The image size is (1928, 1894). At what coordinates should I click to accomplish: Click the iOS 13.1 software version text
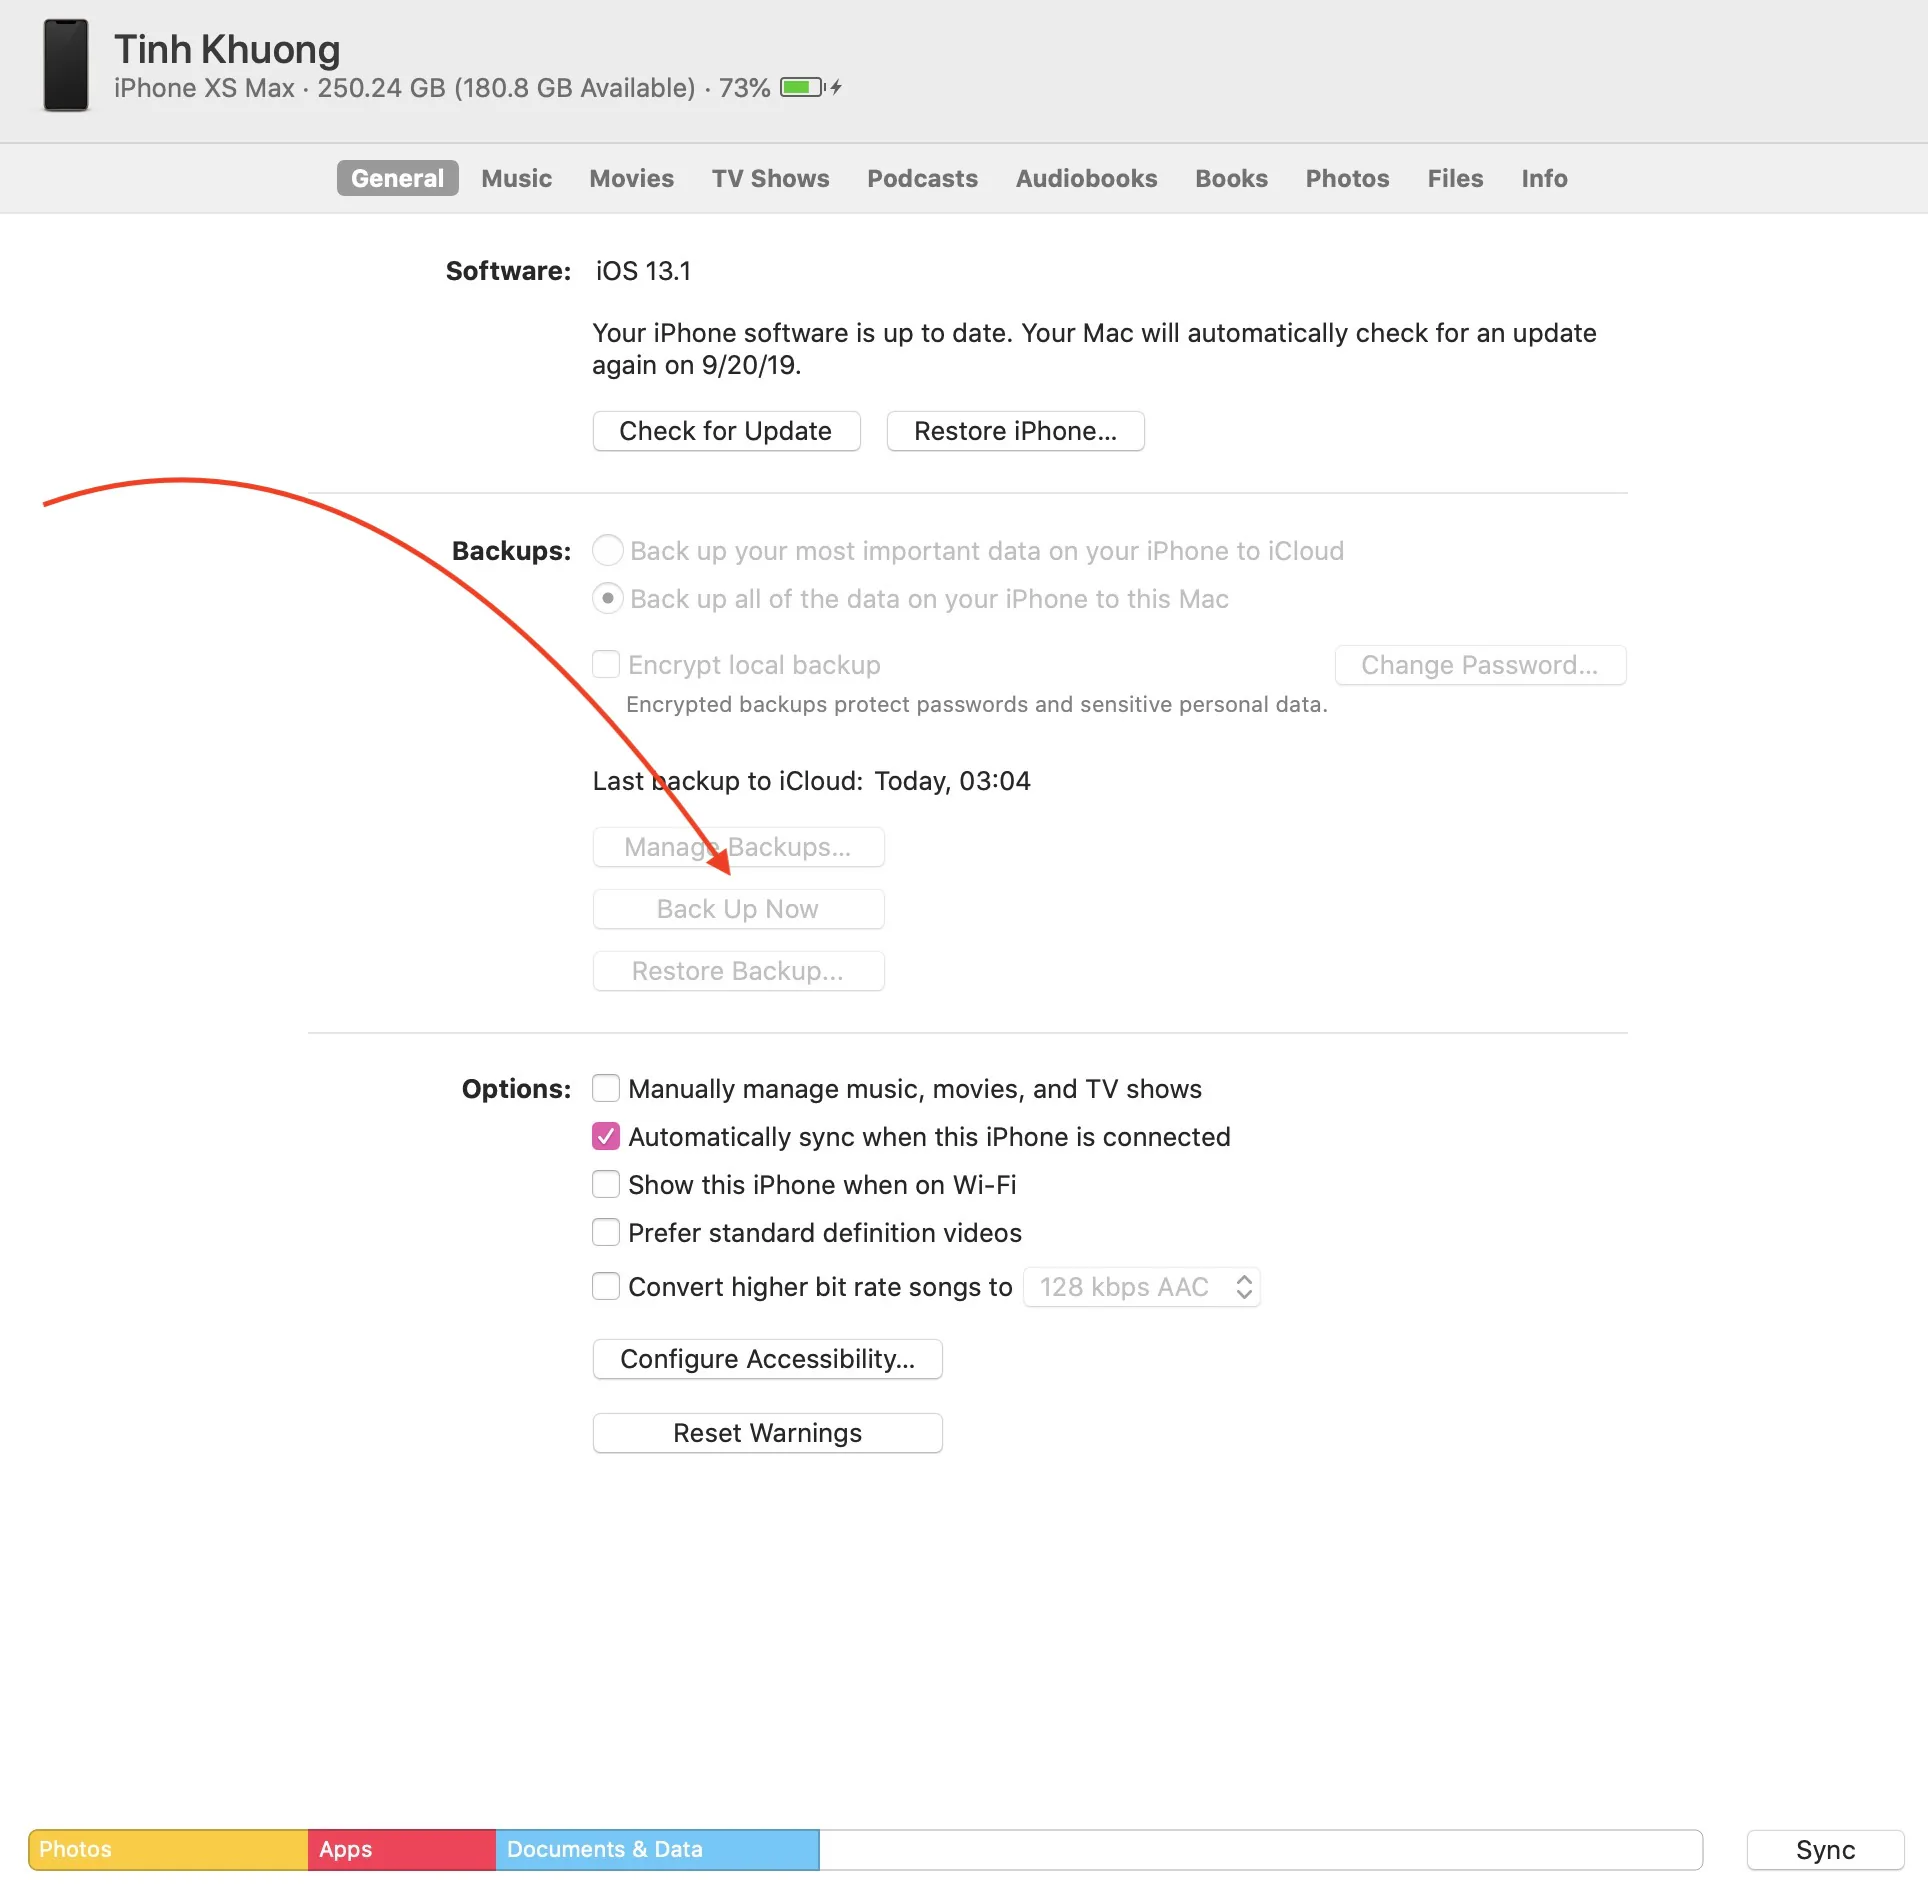click(643, 271)
